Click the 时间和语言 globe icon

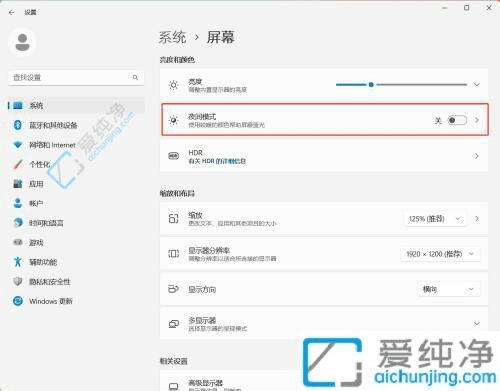pos(18,223)
